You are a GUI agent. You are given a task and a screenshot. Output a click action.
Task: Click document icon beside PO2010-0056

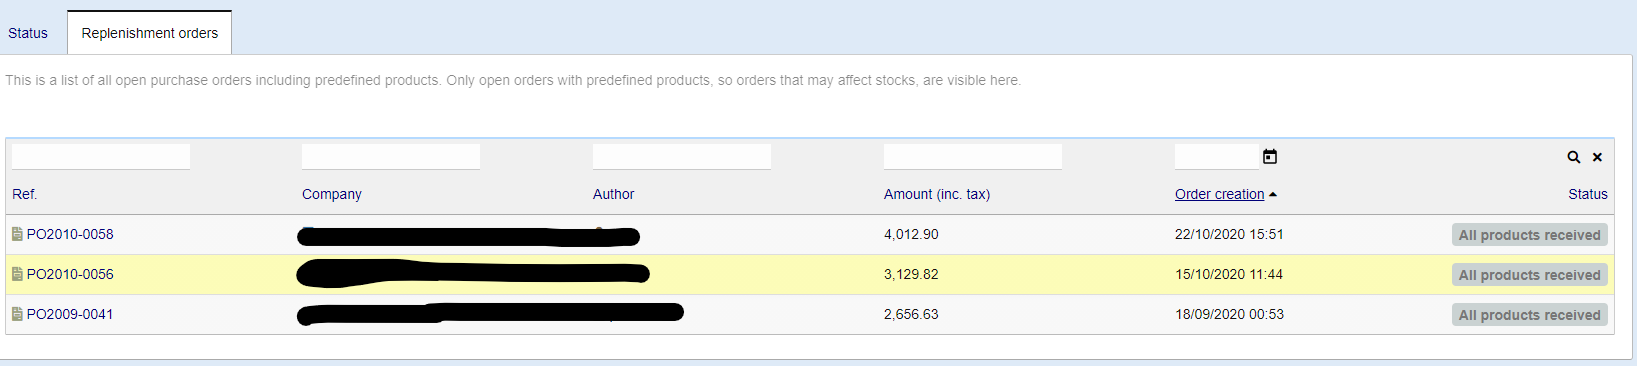pos(17,274)
